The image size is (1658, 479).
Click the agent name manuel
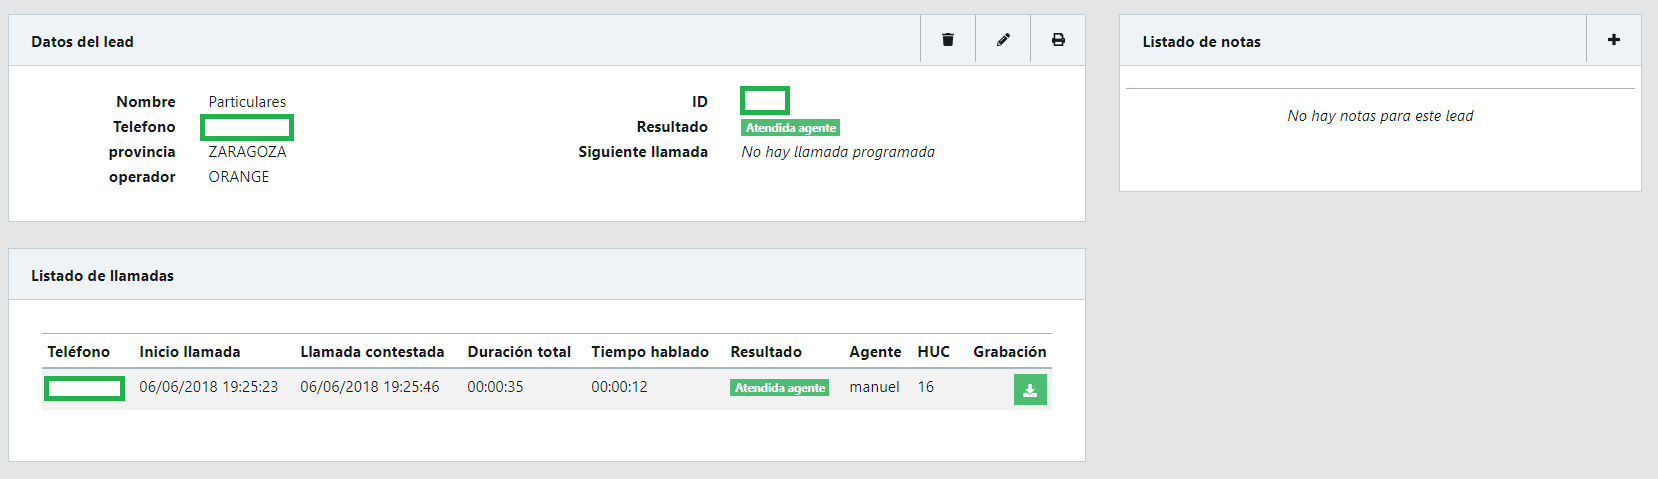pyautogui.click(x=874, y=387)
